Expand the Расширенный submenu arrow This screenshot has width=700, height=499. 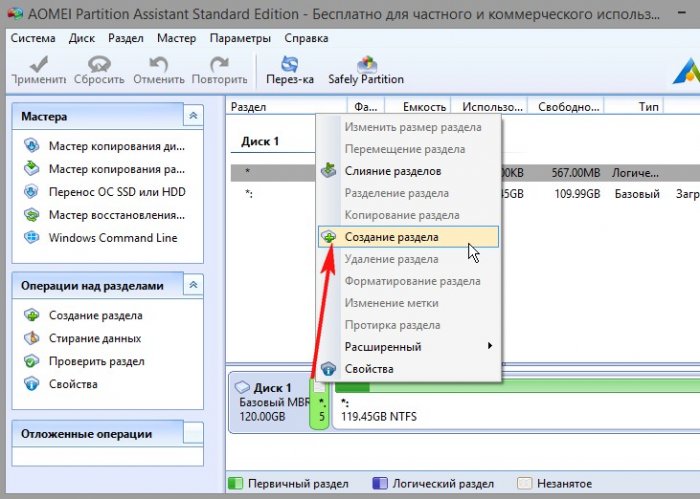tap(490, 346)
